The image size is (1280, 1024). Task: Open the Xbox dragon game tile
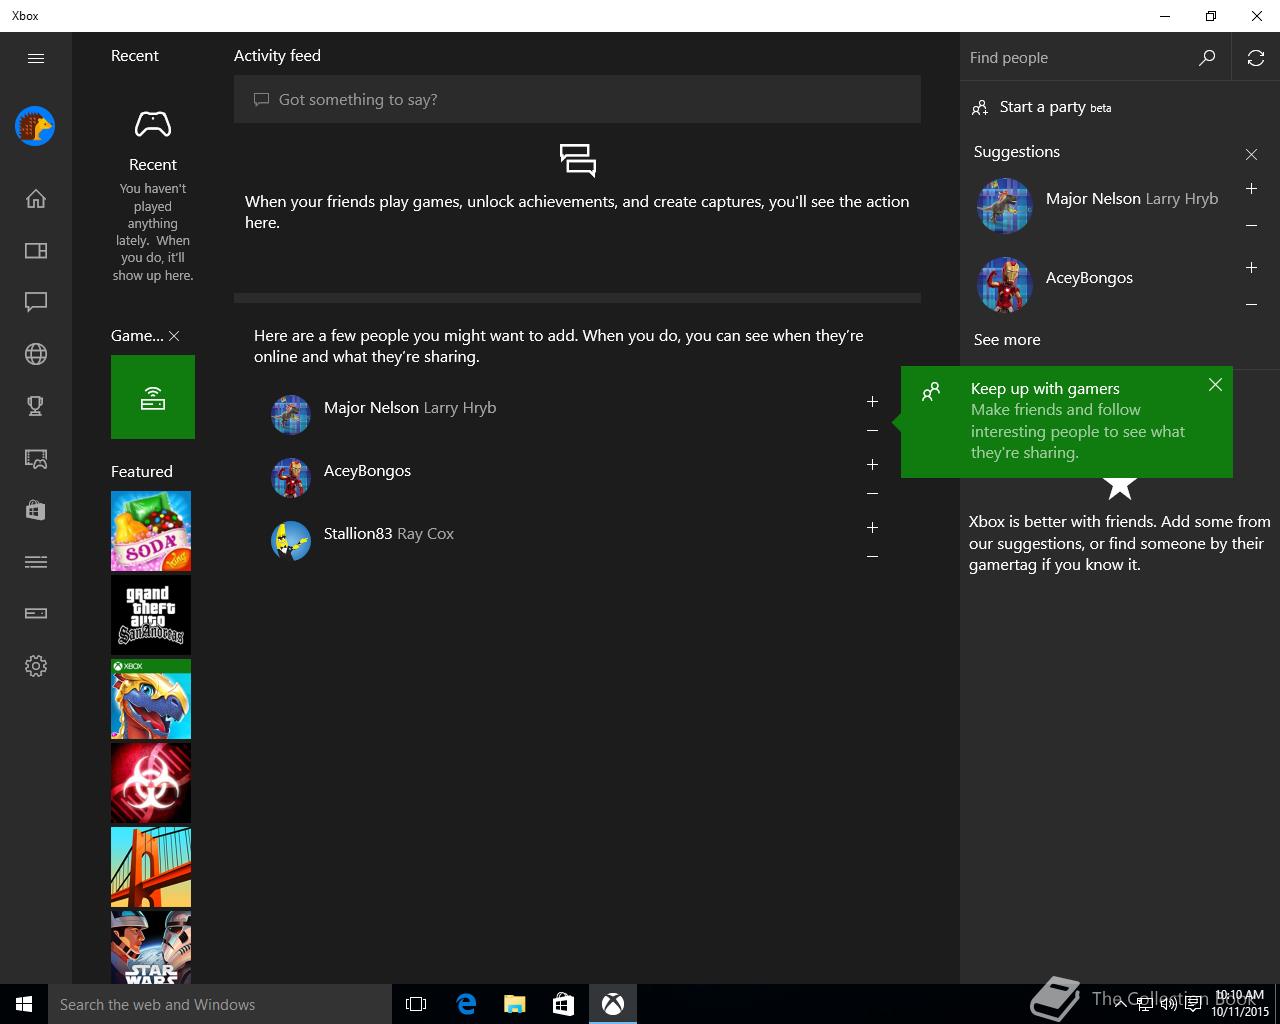(151, 699)
